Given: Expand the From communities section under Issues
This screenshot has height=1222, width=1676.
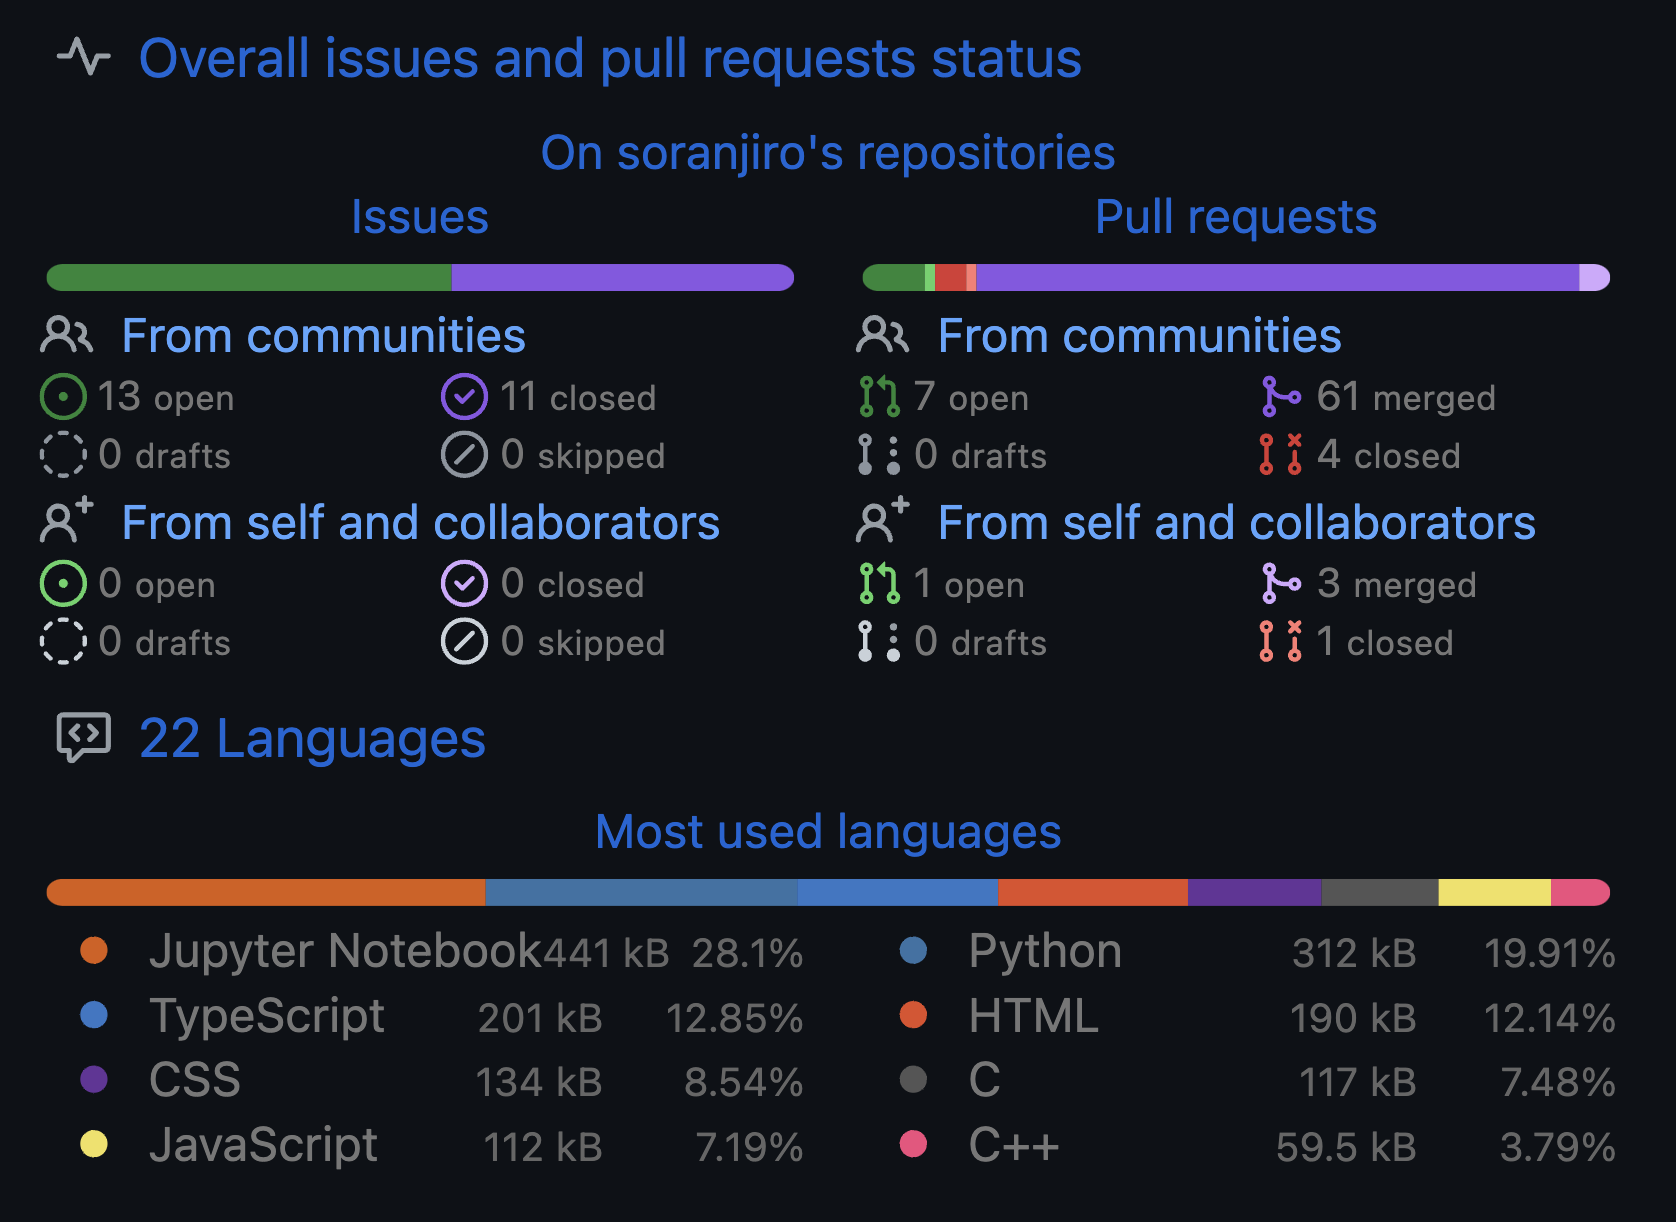Looking at the screenshot, I should (x=323, y=335).
